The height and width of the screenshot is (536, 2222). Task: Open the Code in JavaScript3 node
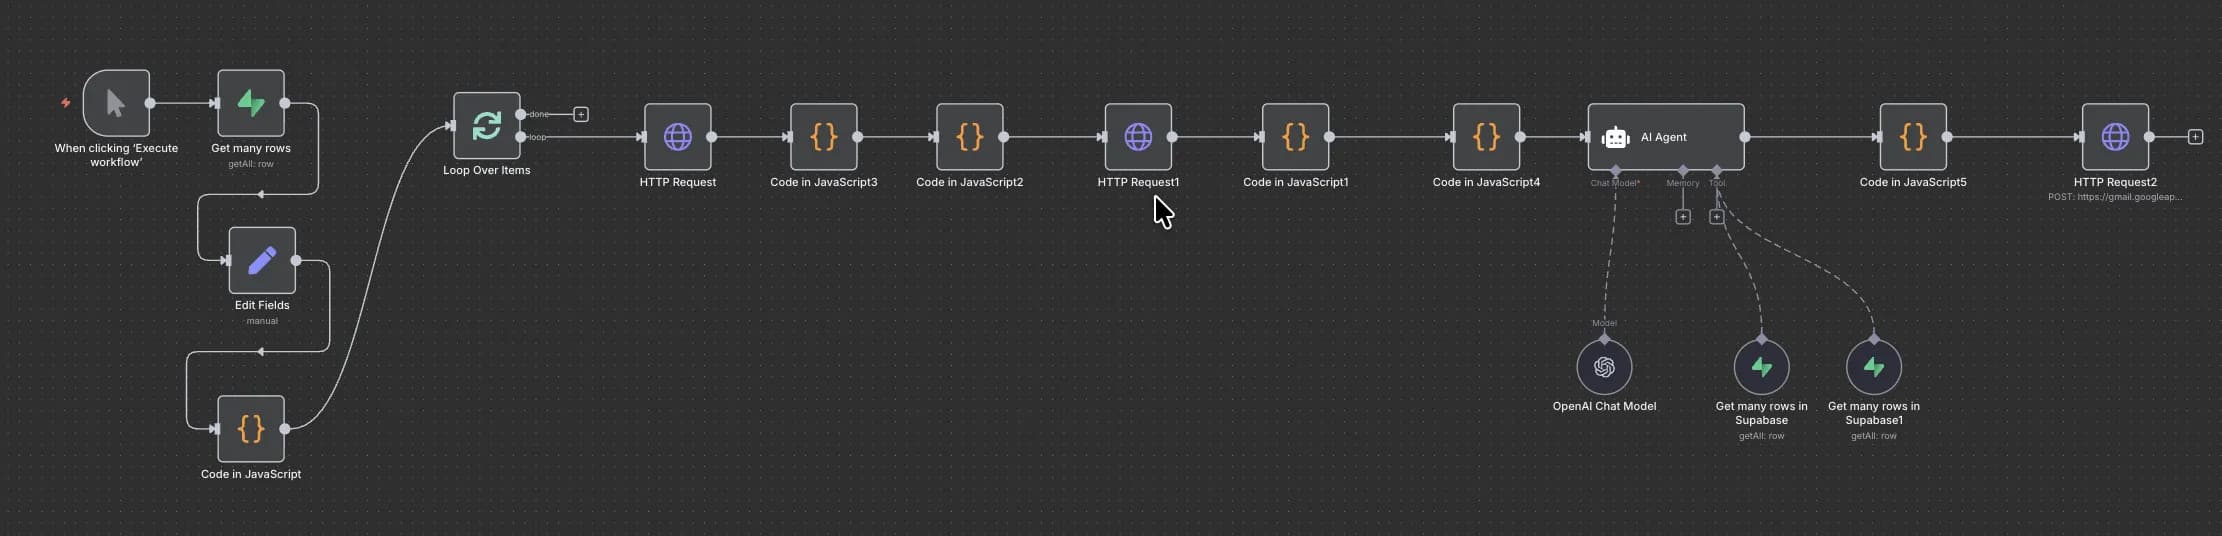824,137
